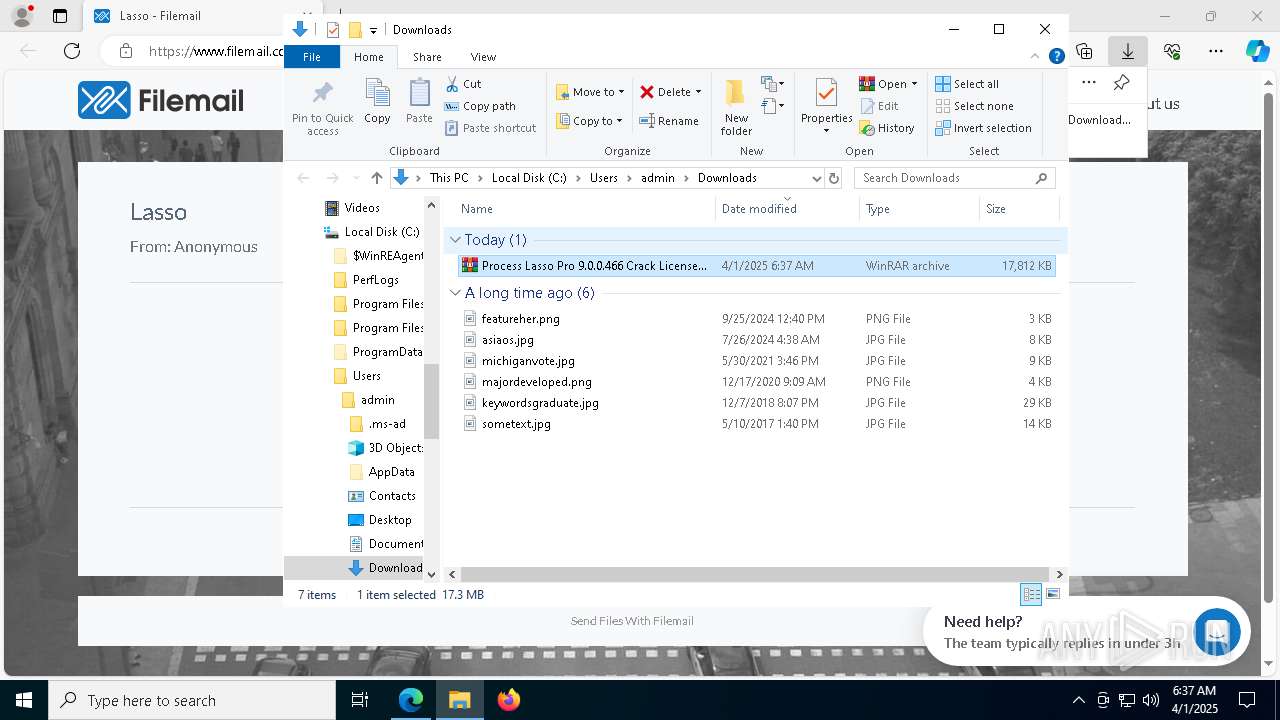This screenshot has height=720, width=1280.
Task: Select asiaos.jpg file
Action: [757, 340]
